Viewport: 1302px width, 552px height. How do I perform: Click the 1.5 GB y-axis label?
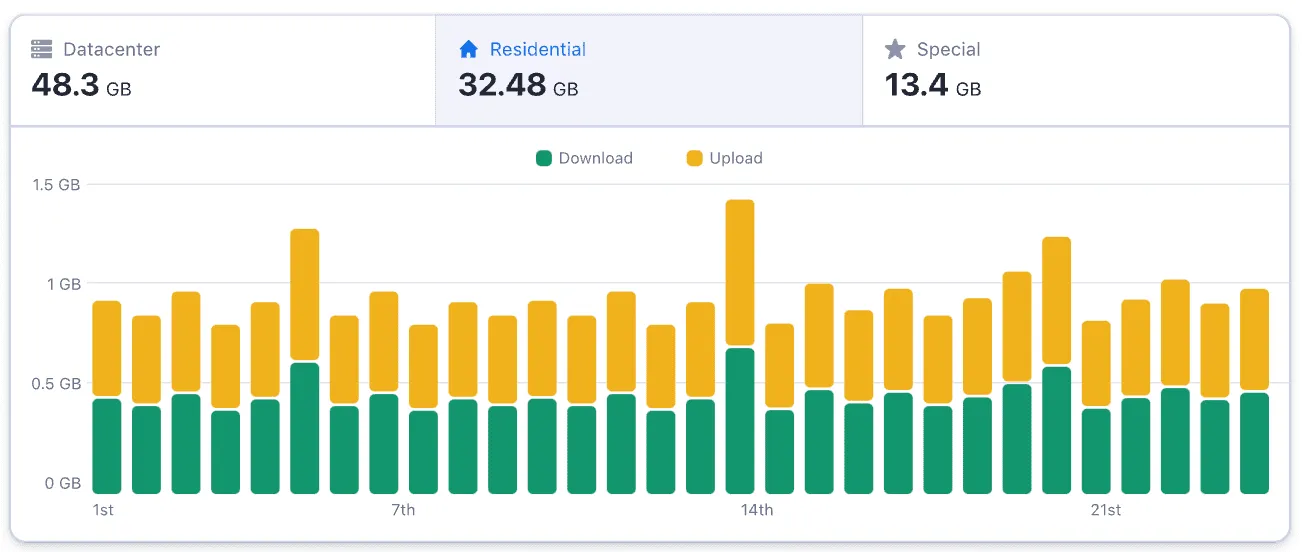[x=56, y=185]
